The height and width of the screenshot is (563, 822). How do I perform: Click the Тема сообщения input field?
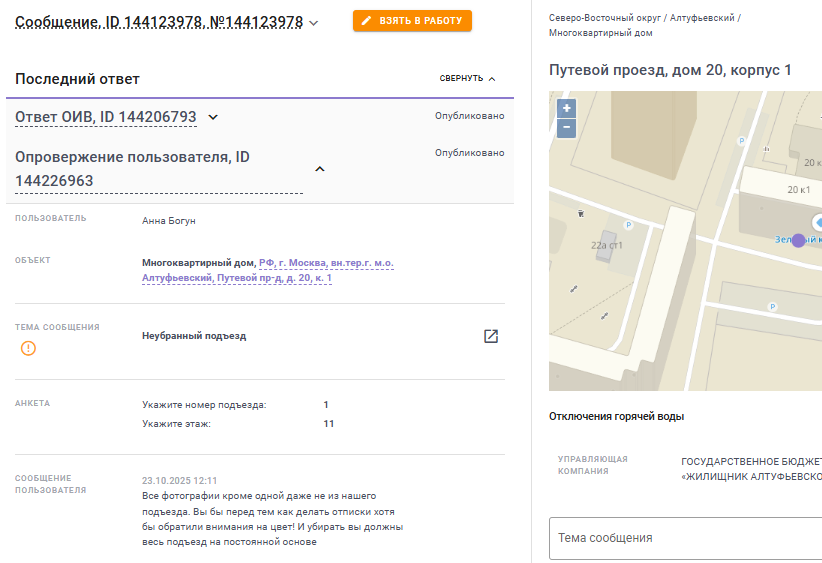click(x=686, y=538)
